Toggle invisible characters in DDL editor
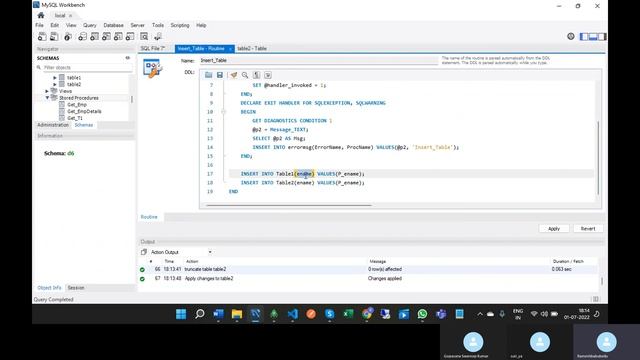The height and width of the screenshot is (360, 640). (256, 75)
